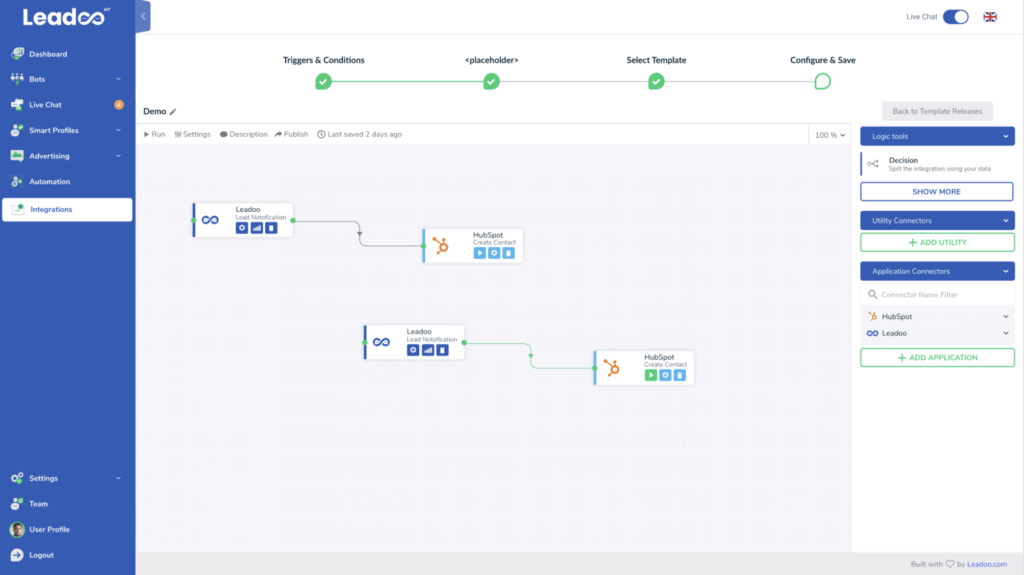Jump to Select Template step marker
The width and height of the screenshot is (1024, 575).
(656, 82)
